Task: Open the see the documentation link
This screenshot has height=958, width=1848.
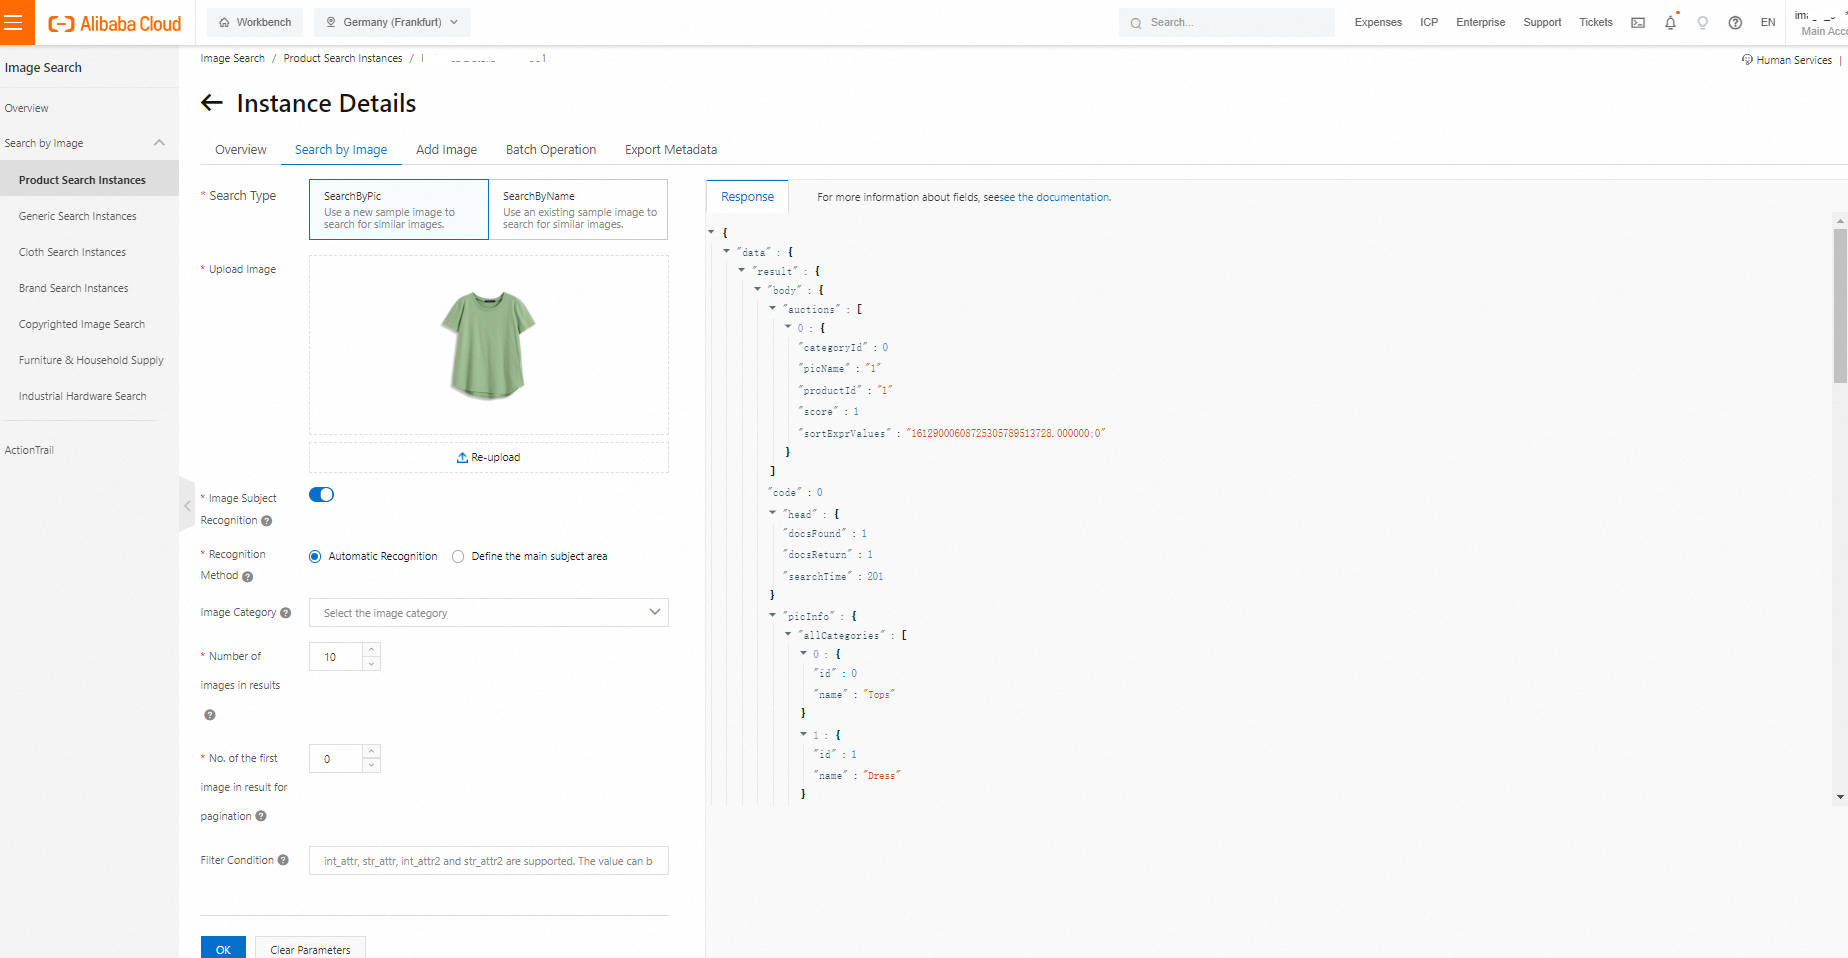Action: point(1055,197)
